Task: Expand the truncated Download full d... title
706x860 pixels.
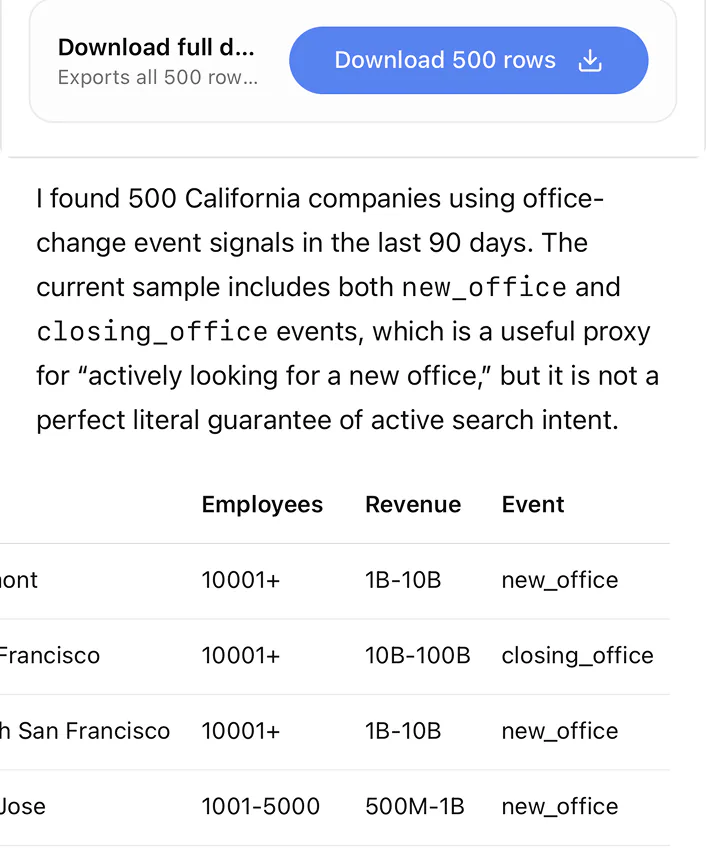Action: tap(157, 47)
